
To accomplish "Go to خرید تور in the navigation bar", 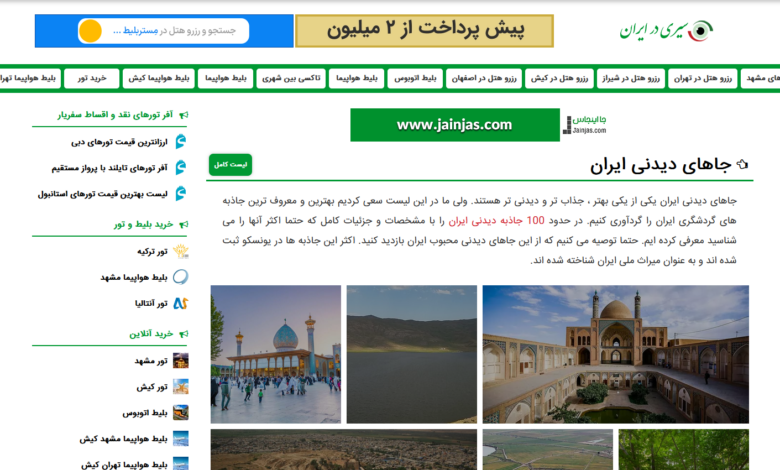I will 91,78.
